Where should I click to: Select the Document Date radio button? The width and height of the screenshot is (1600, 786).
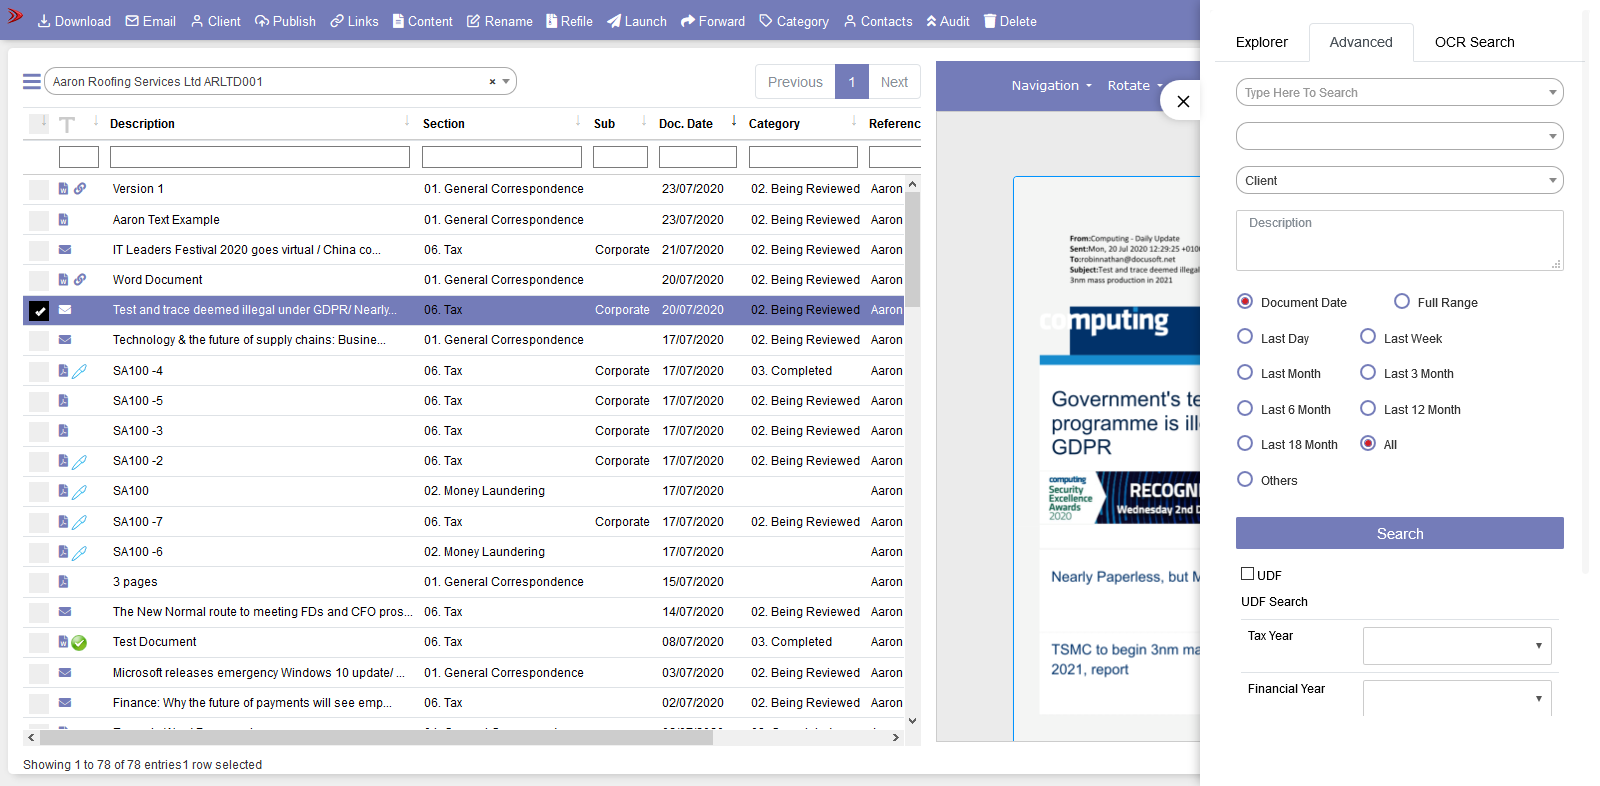(x=1245, y=301)
